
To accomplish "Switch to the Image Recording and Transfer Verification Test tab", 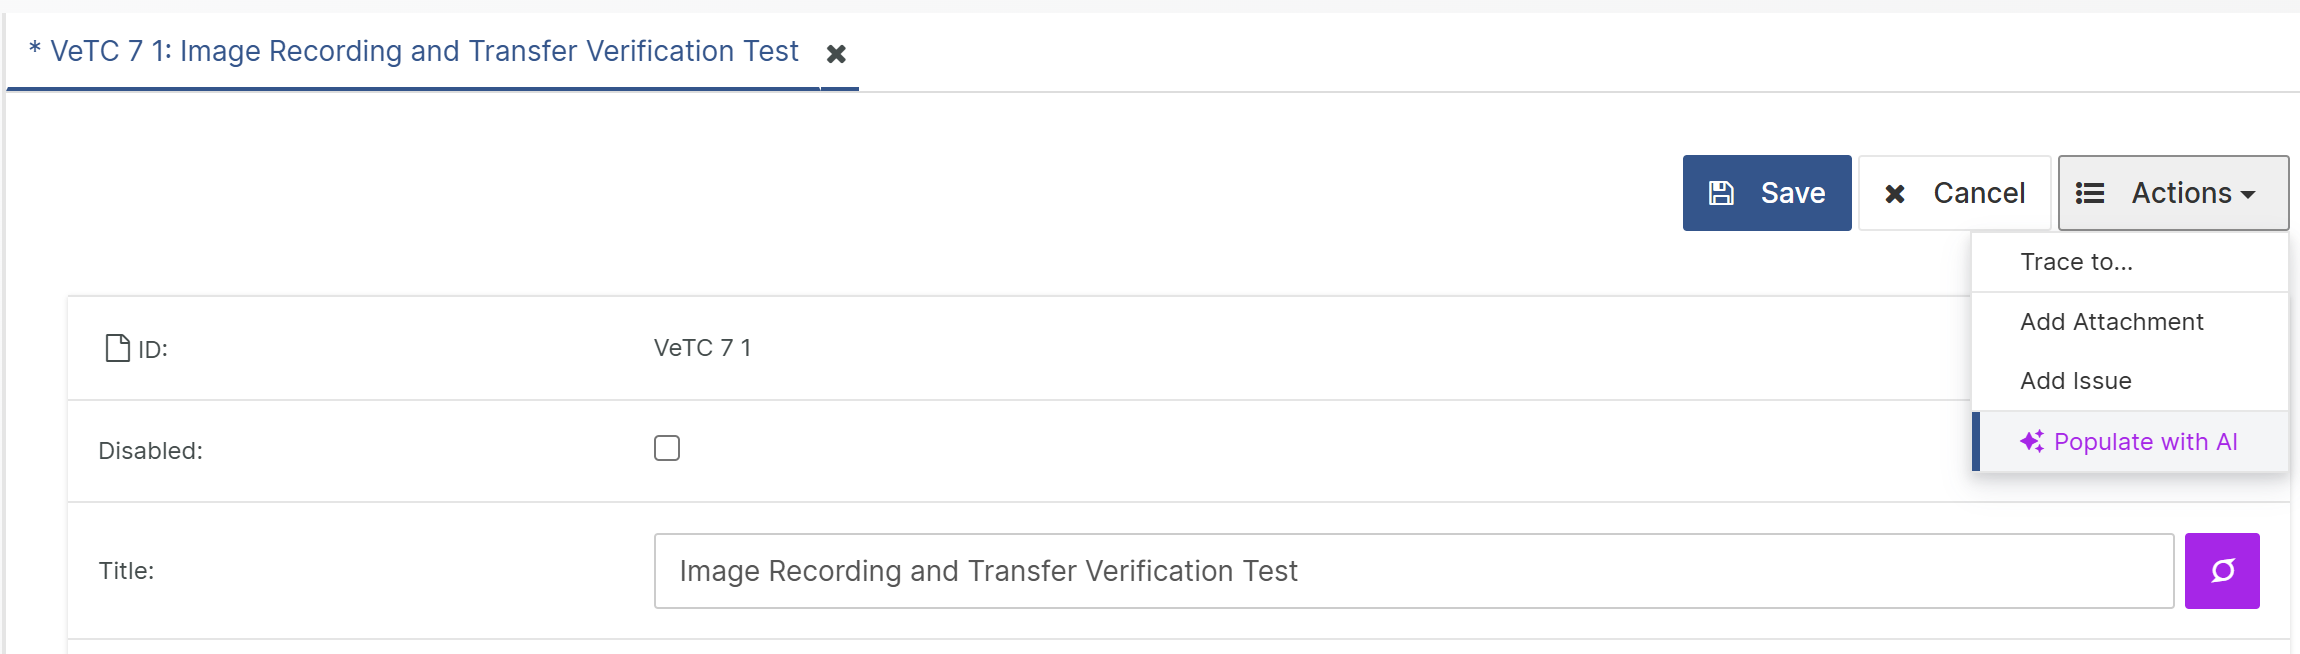I will pos(423,52).
